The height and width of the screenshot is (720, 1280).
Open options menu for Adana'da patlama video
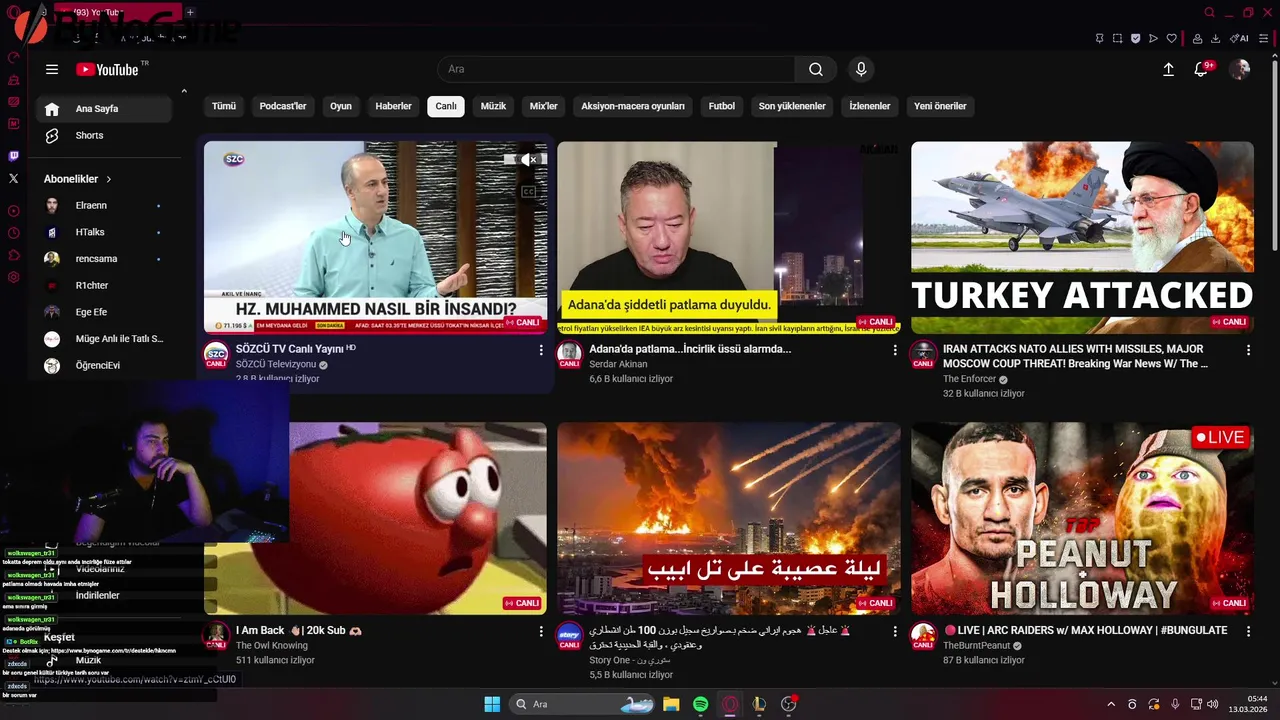(x=894, y=350)
